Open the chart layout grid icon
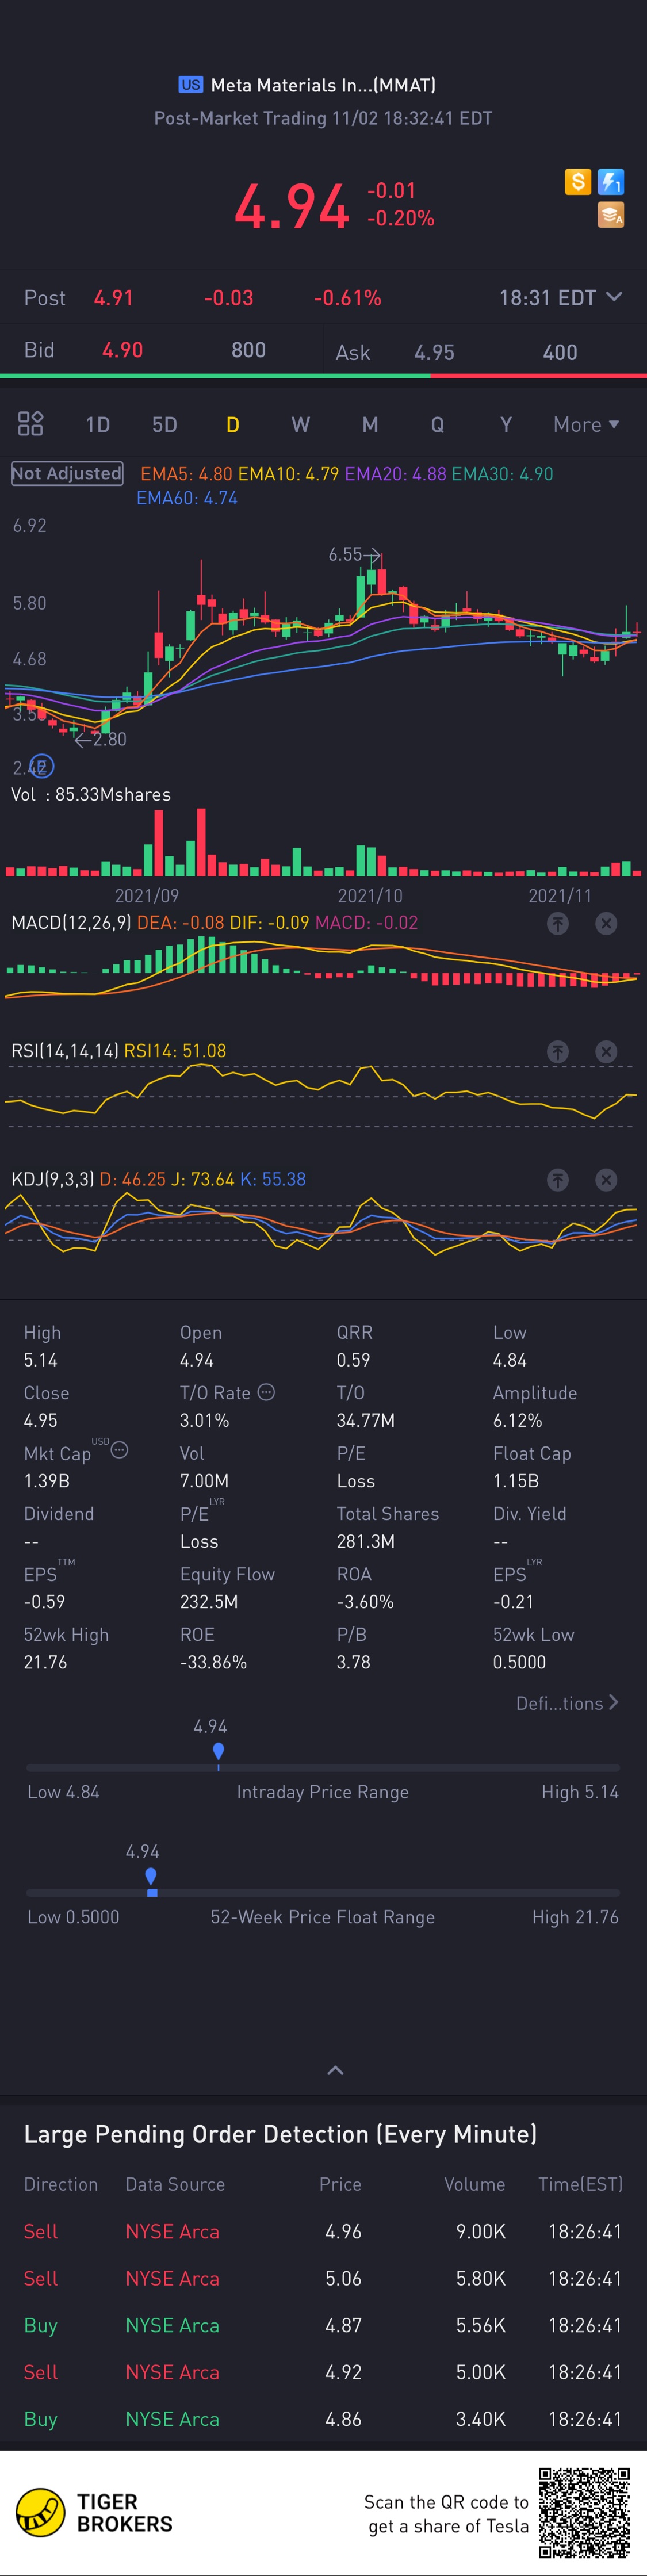647x2576 pixels. click(x=31, y=424)
